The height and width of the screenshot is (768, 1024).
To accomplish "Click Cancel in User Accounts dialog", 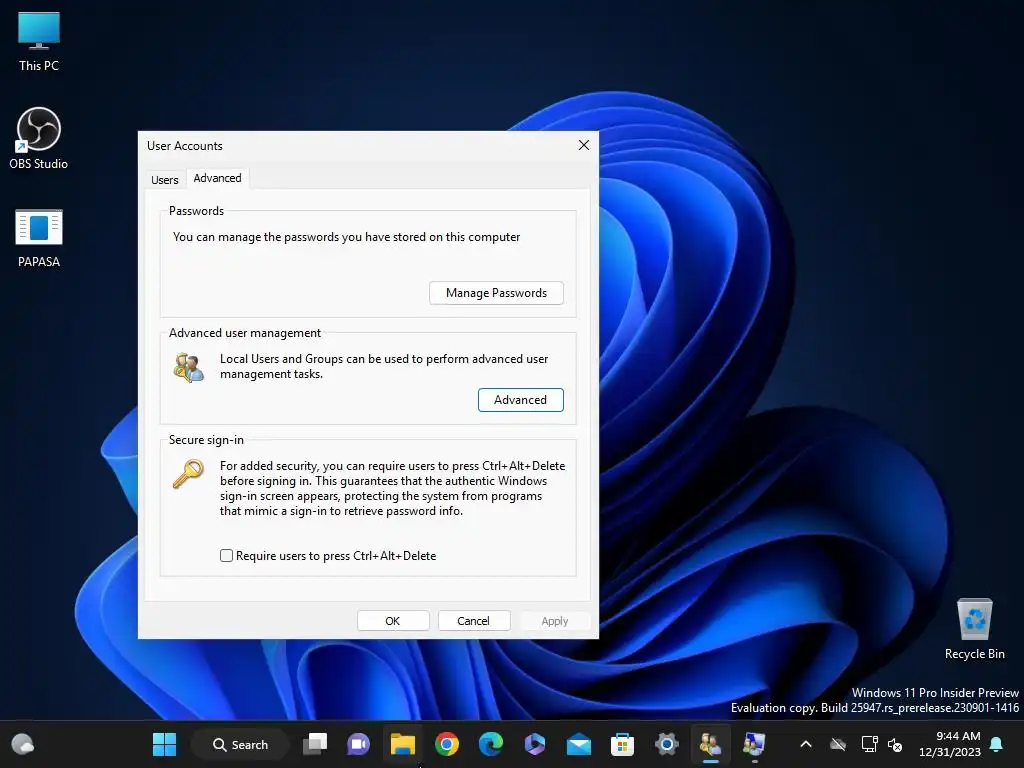I will click(x=473, y=621).
